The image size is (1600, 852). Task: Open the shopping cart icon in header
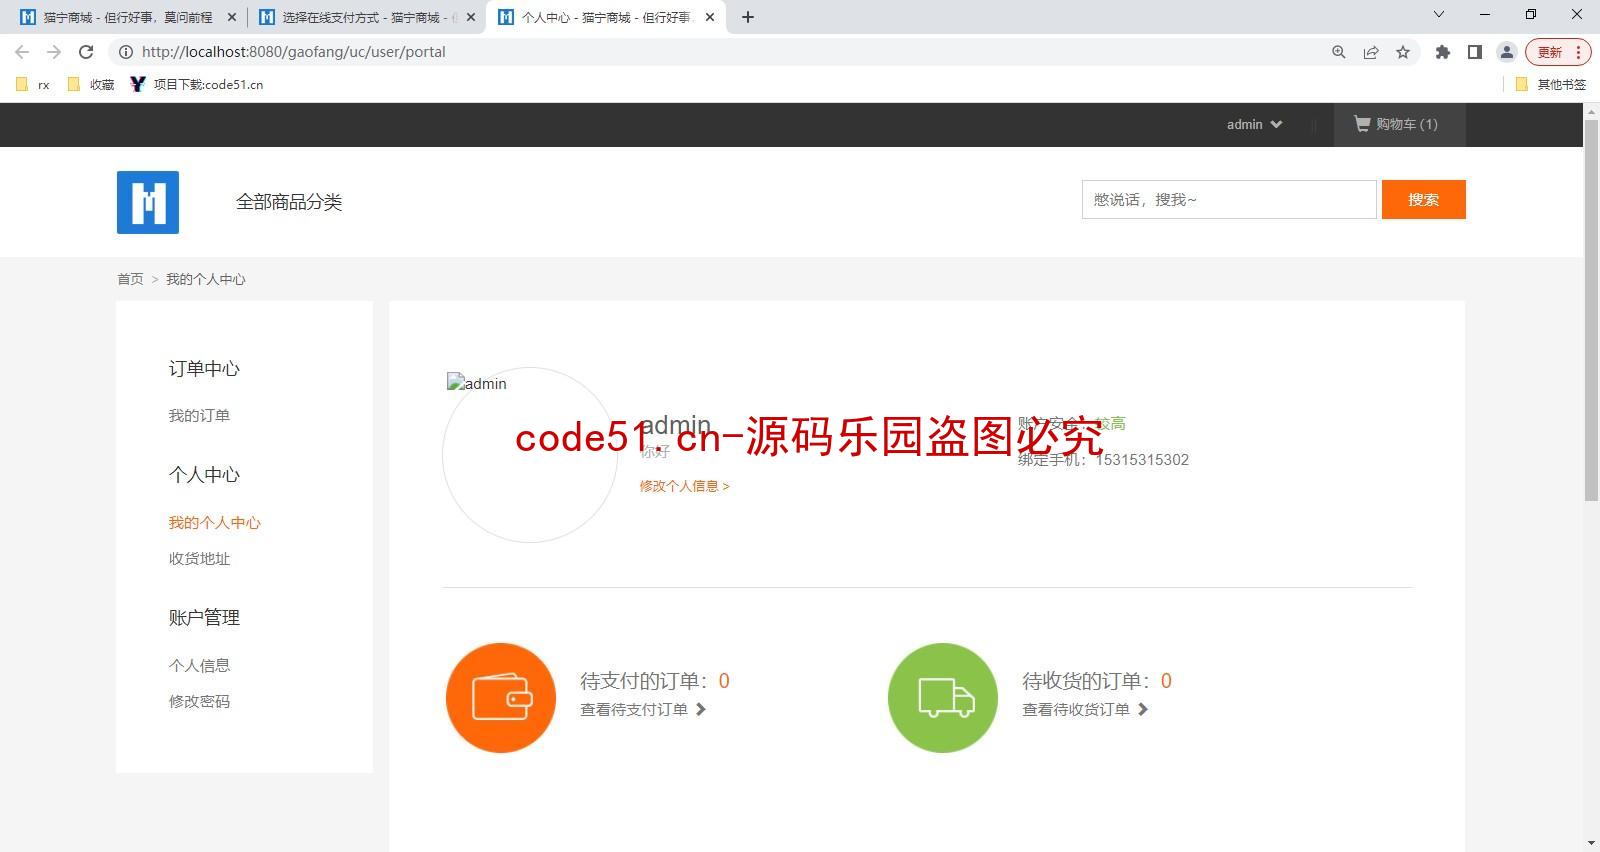click(x=1362, y=123)
